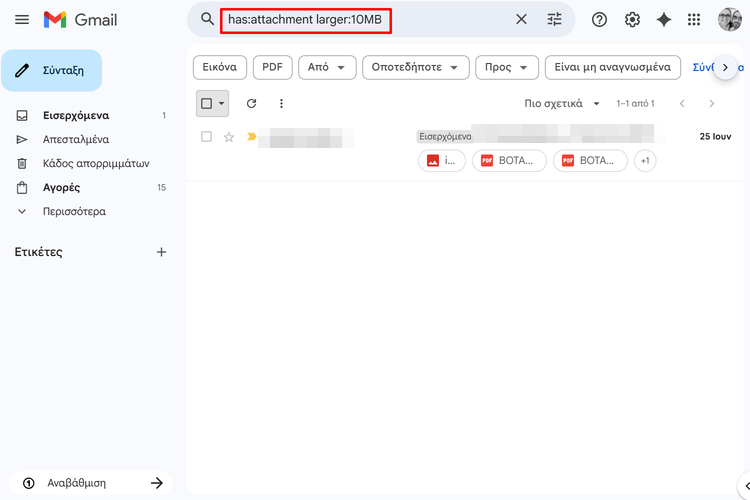Expand the Από filter dropdown
Image resolution: width=750 pixels, height=500 pixels.
pyautogui.click(x=327, y=67)
